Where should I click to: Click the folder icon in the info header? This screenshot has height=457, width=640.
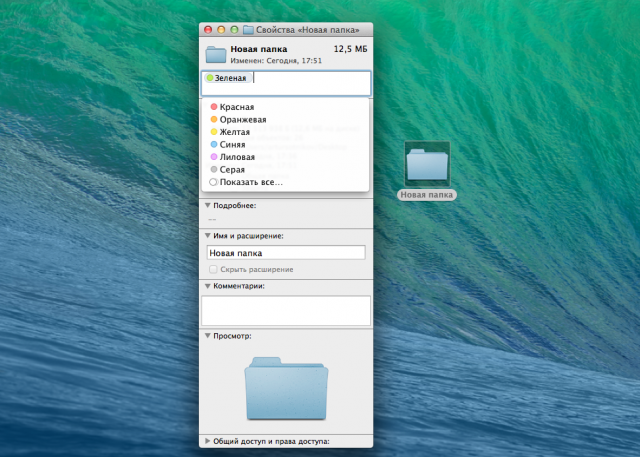pyautogui.click(x=215, y=54)
